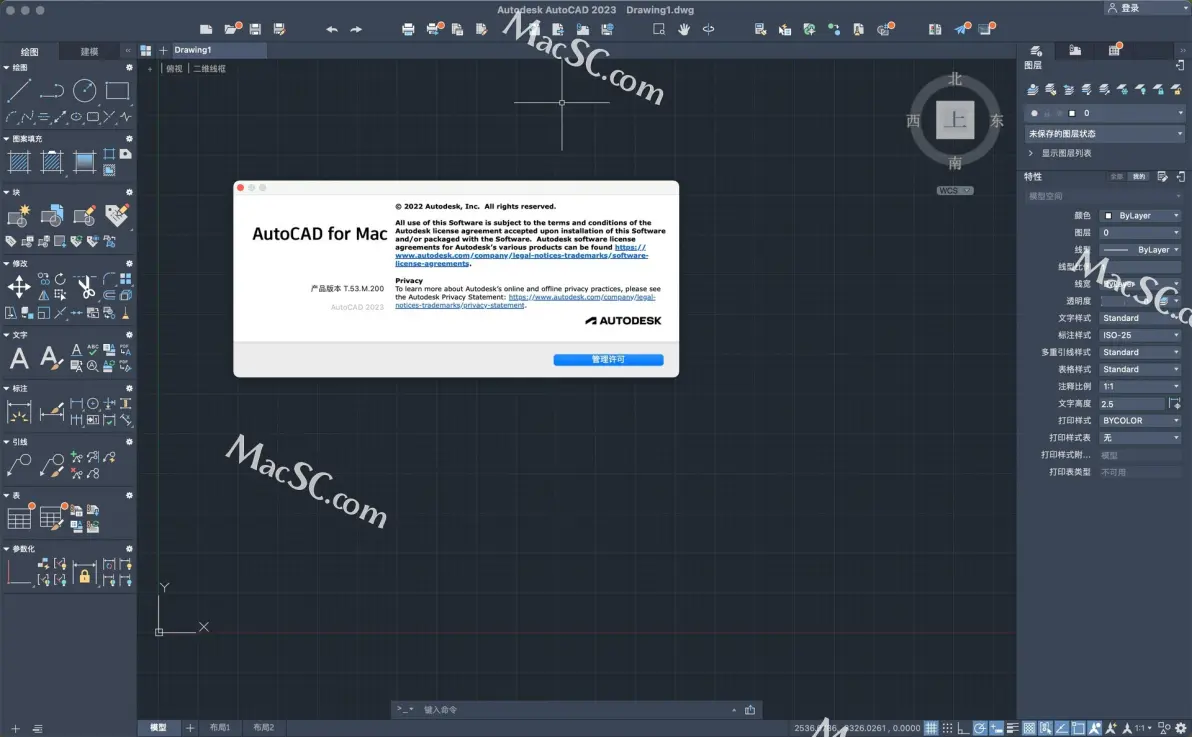Add a new layout with plus button

[190, 728]
